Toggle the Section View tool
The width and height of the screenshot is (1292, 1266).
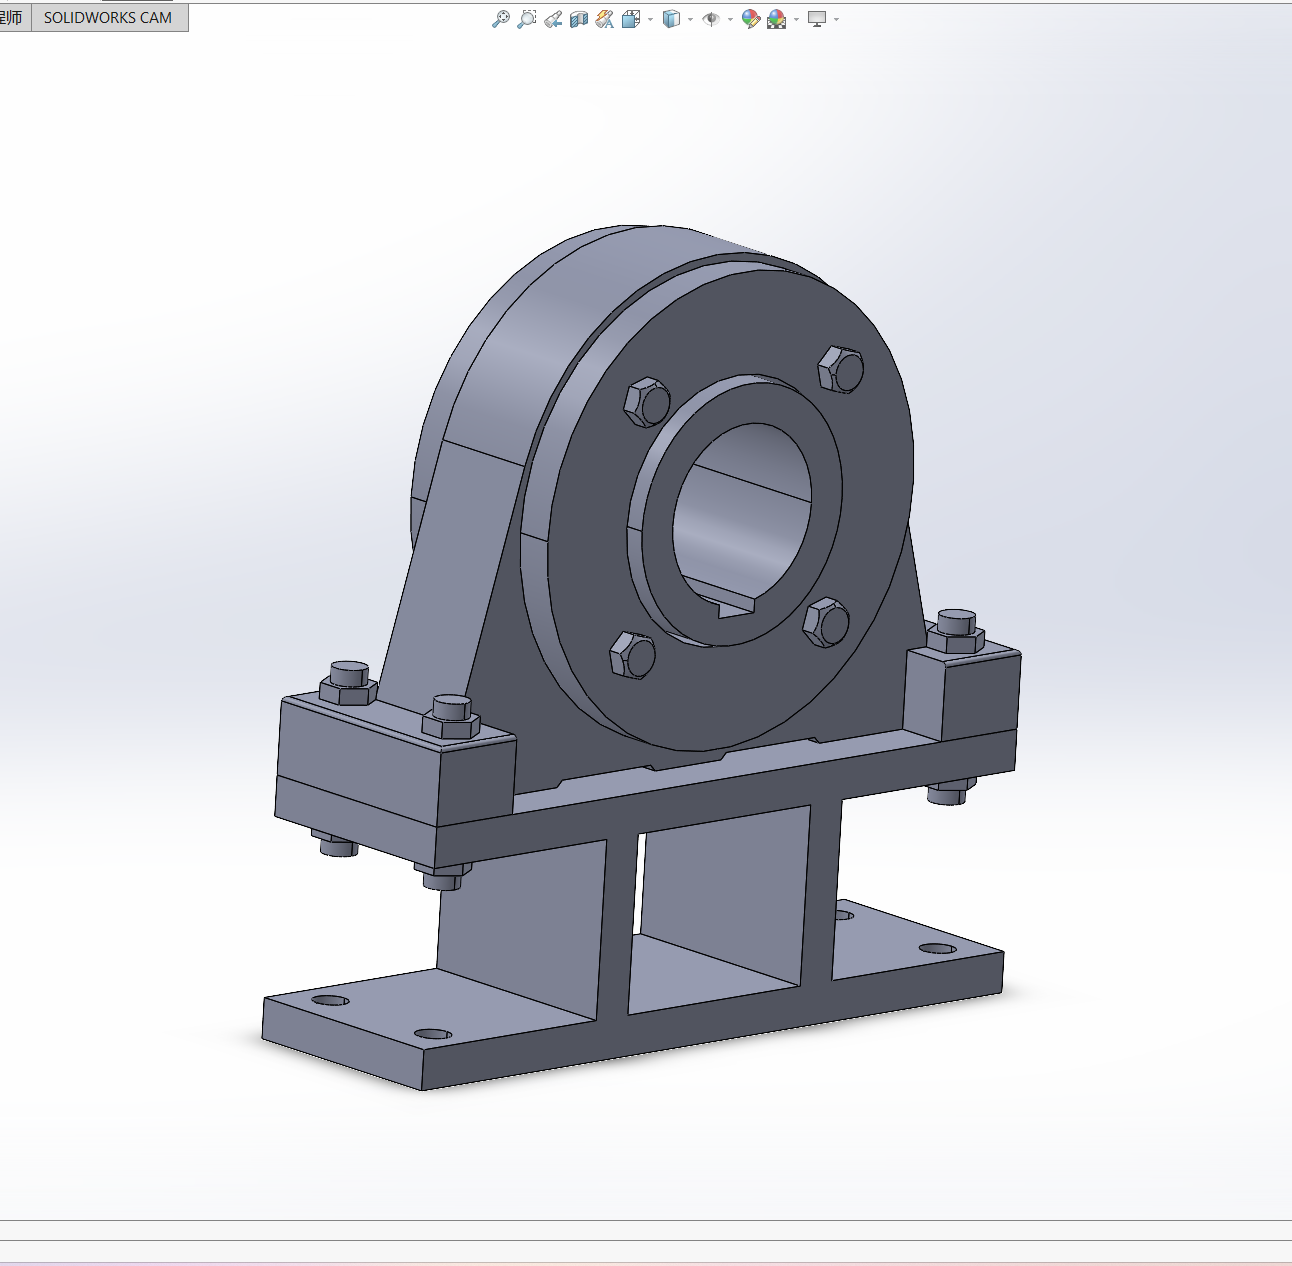579,19
